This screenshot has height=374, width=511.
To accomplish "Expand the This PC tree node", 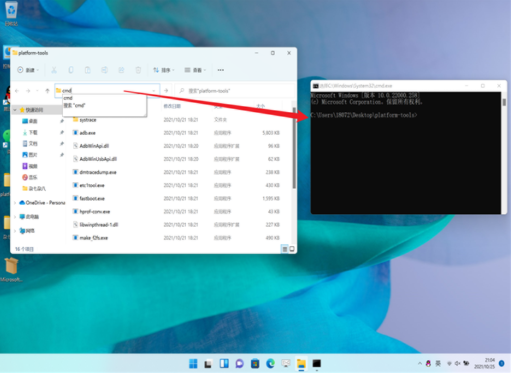I will (15, 217).
